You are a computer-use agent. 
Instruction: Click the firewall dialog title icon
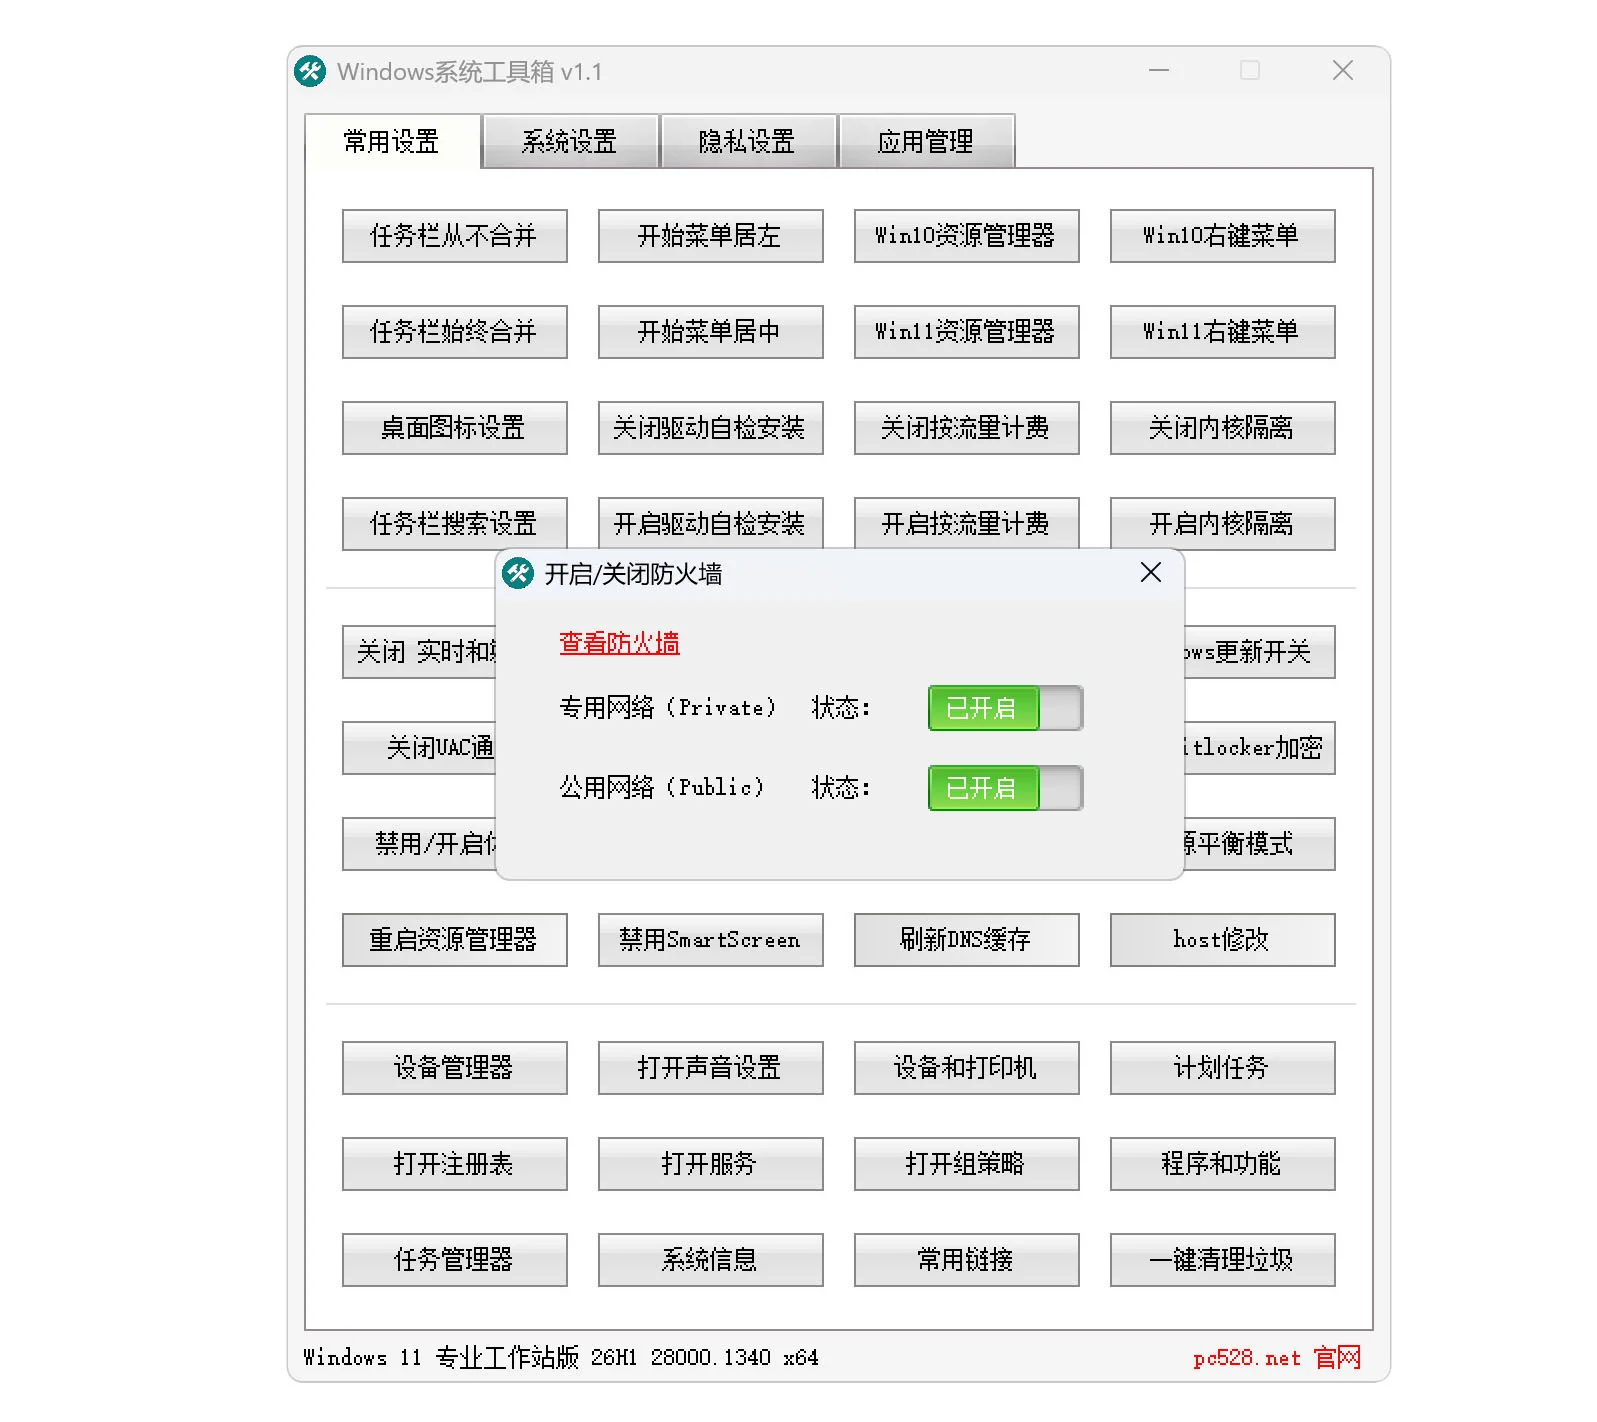pyautogui.click(x=518, y=573)
